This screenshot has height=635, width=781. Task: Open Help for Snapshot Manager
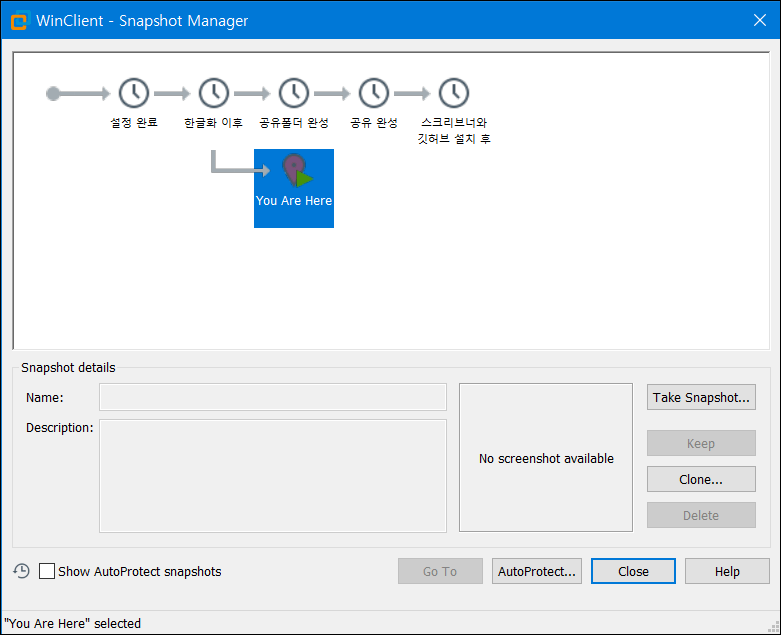pos(727,571)
